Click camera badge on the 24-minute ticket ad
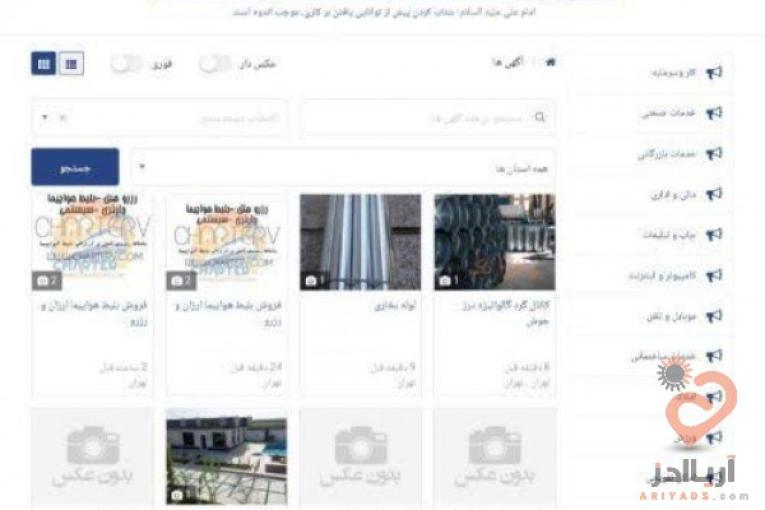Screen dimensions: 765x510 181,281
